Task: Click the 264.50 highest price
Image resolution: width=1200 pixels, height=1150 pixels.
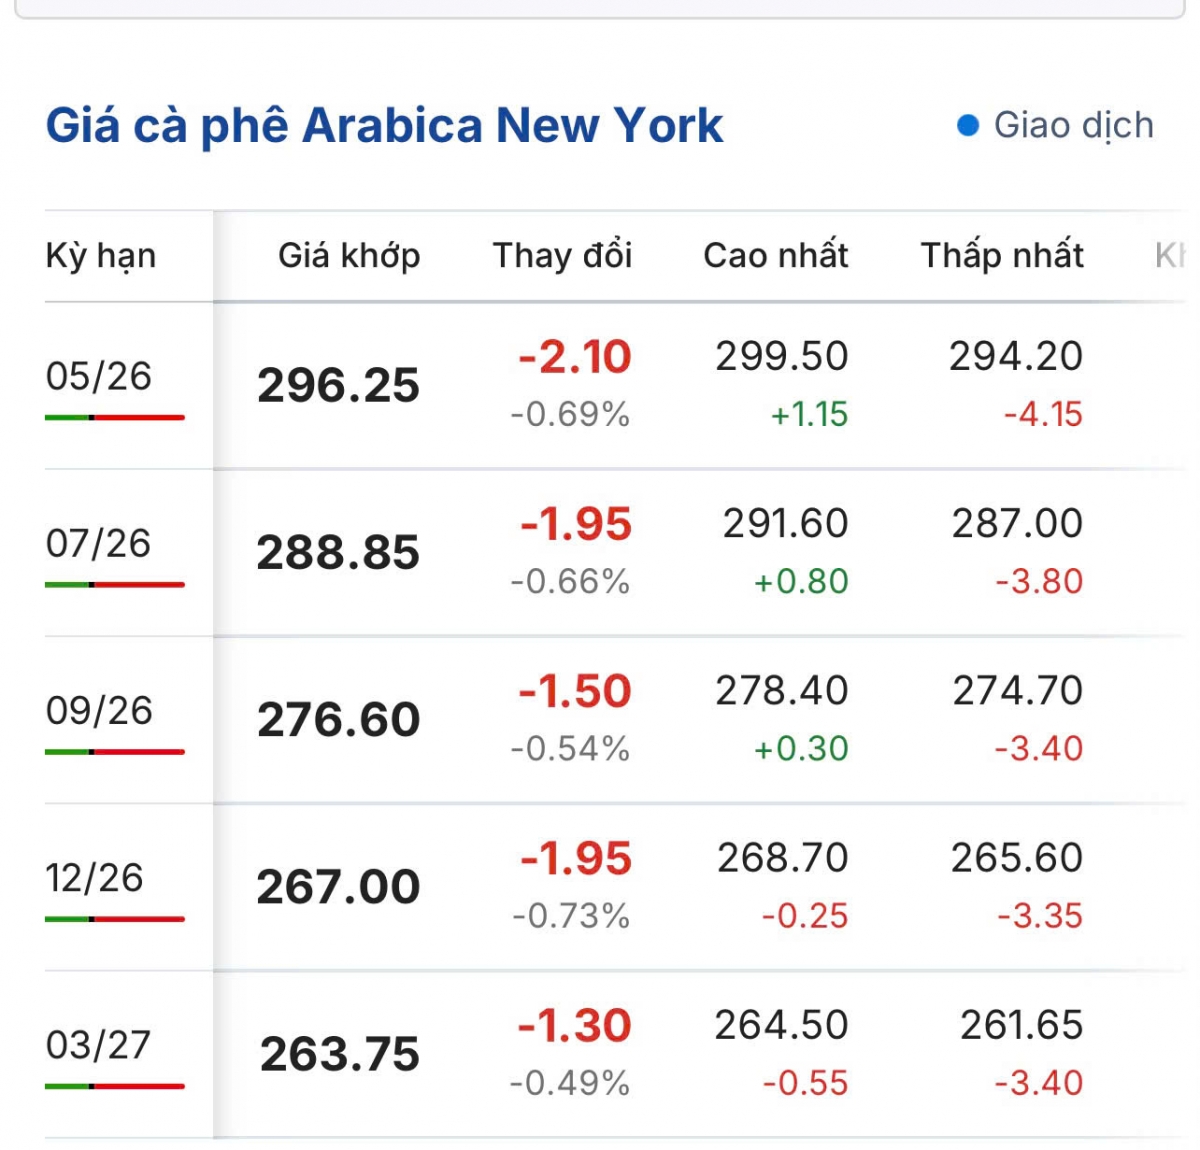Action: (781, 1025)
